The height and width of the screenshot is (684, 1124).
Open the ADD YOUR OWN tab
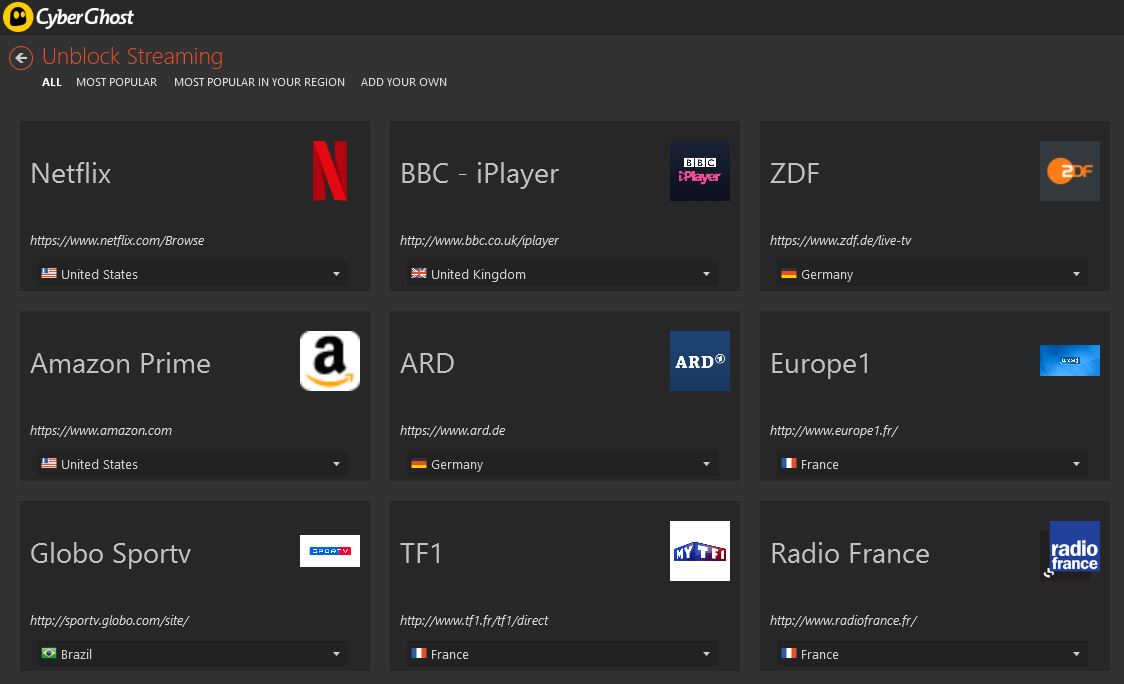[x=404, y=82]
